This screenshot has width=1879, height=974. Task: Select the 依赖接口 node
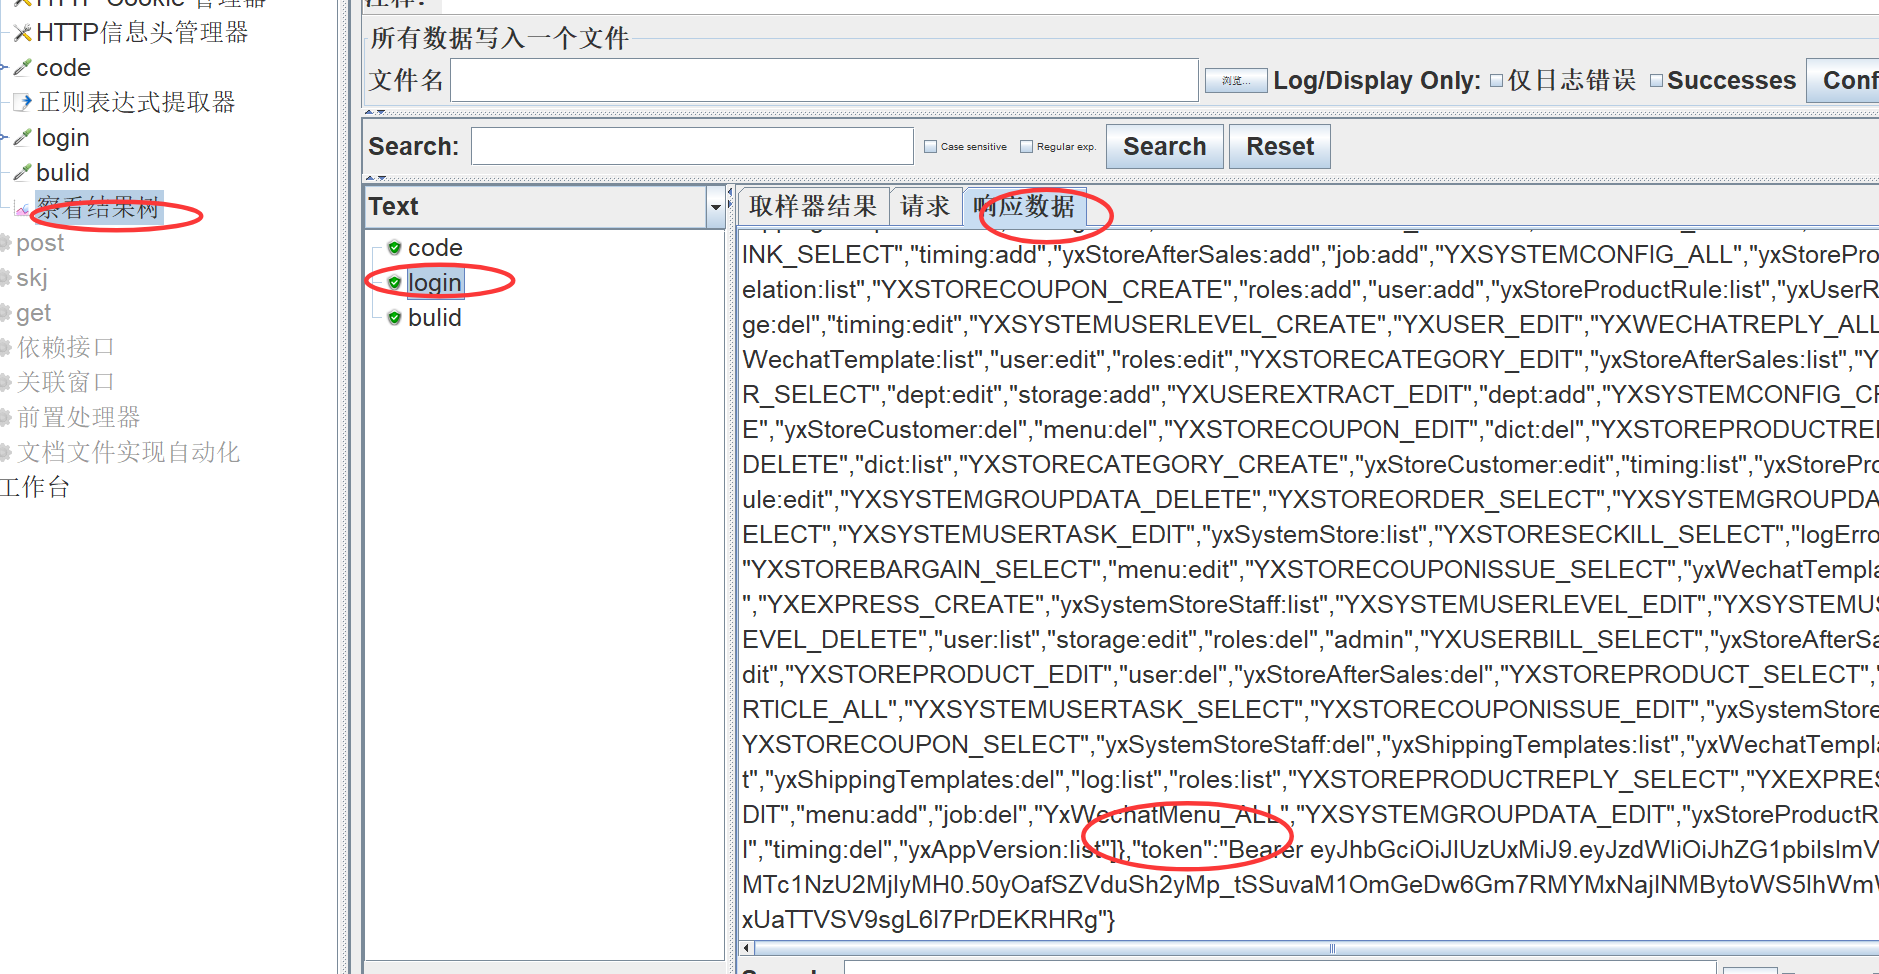click(x=66, y=348)
